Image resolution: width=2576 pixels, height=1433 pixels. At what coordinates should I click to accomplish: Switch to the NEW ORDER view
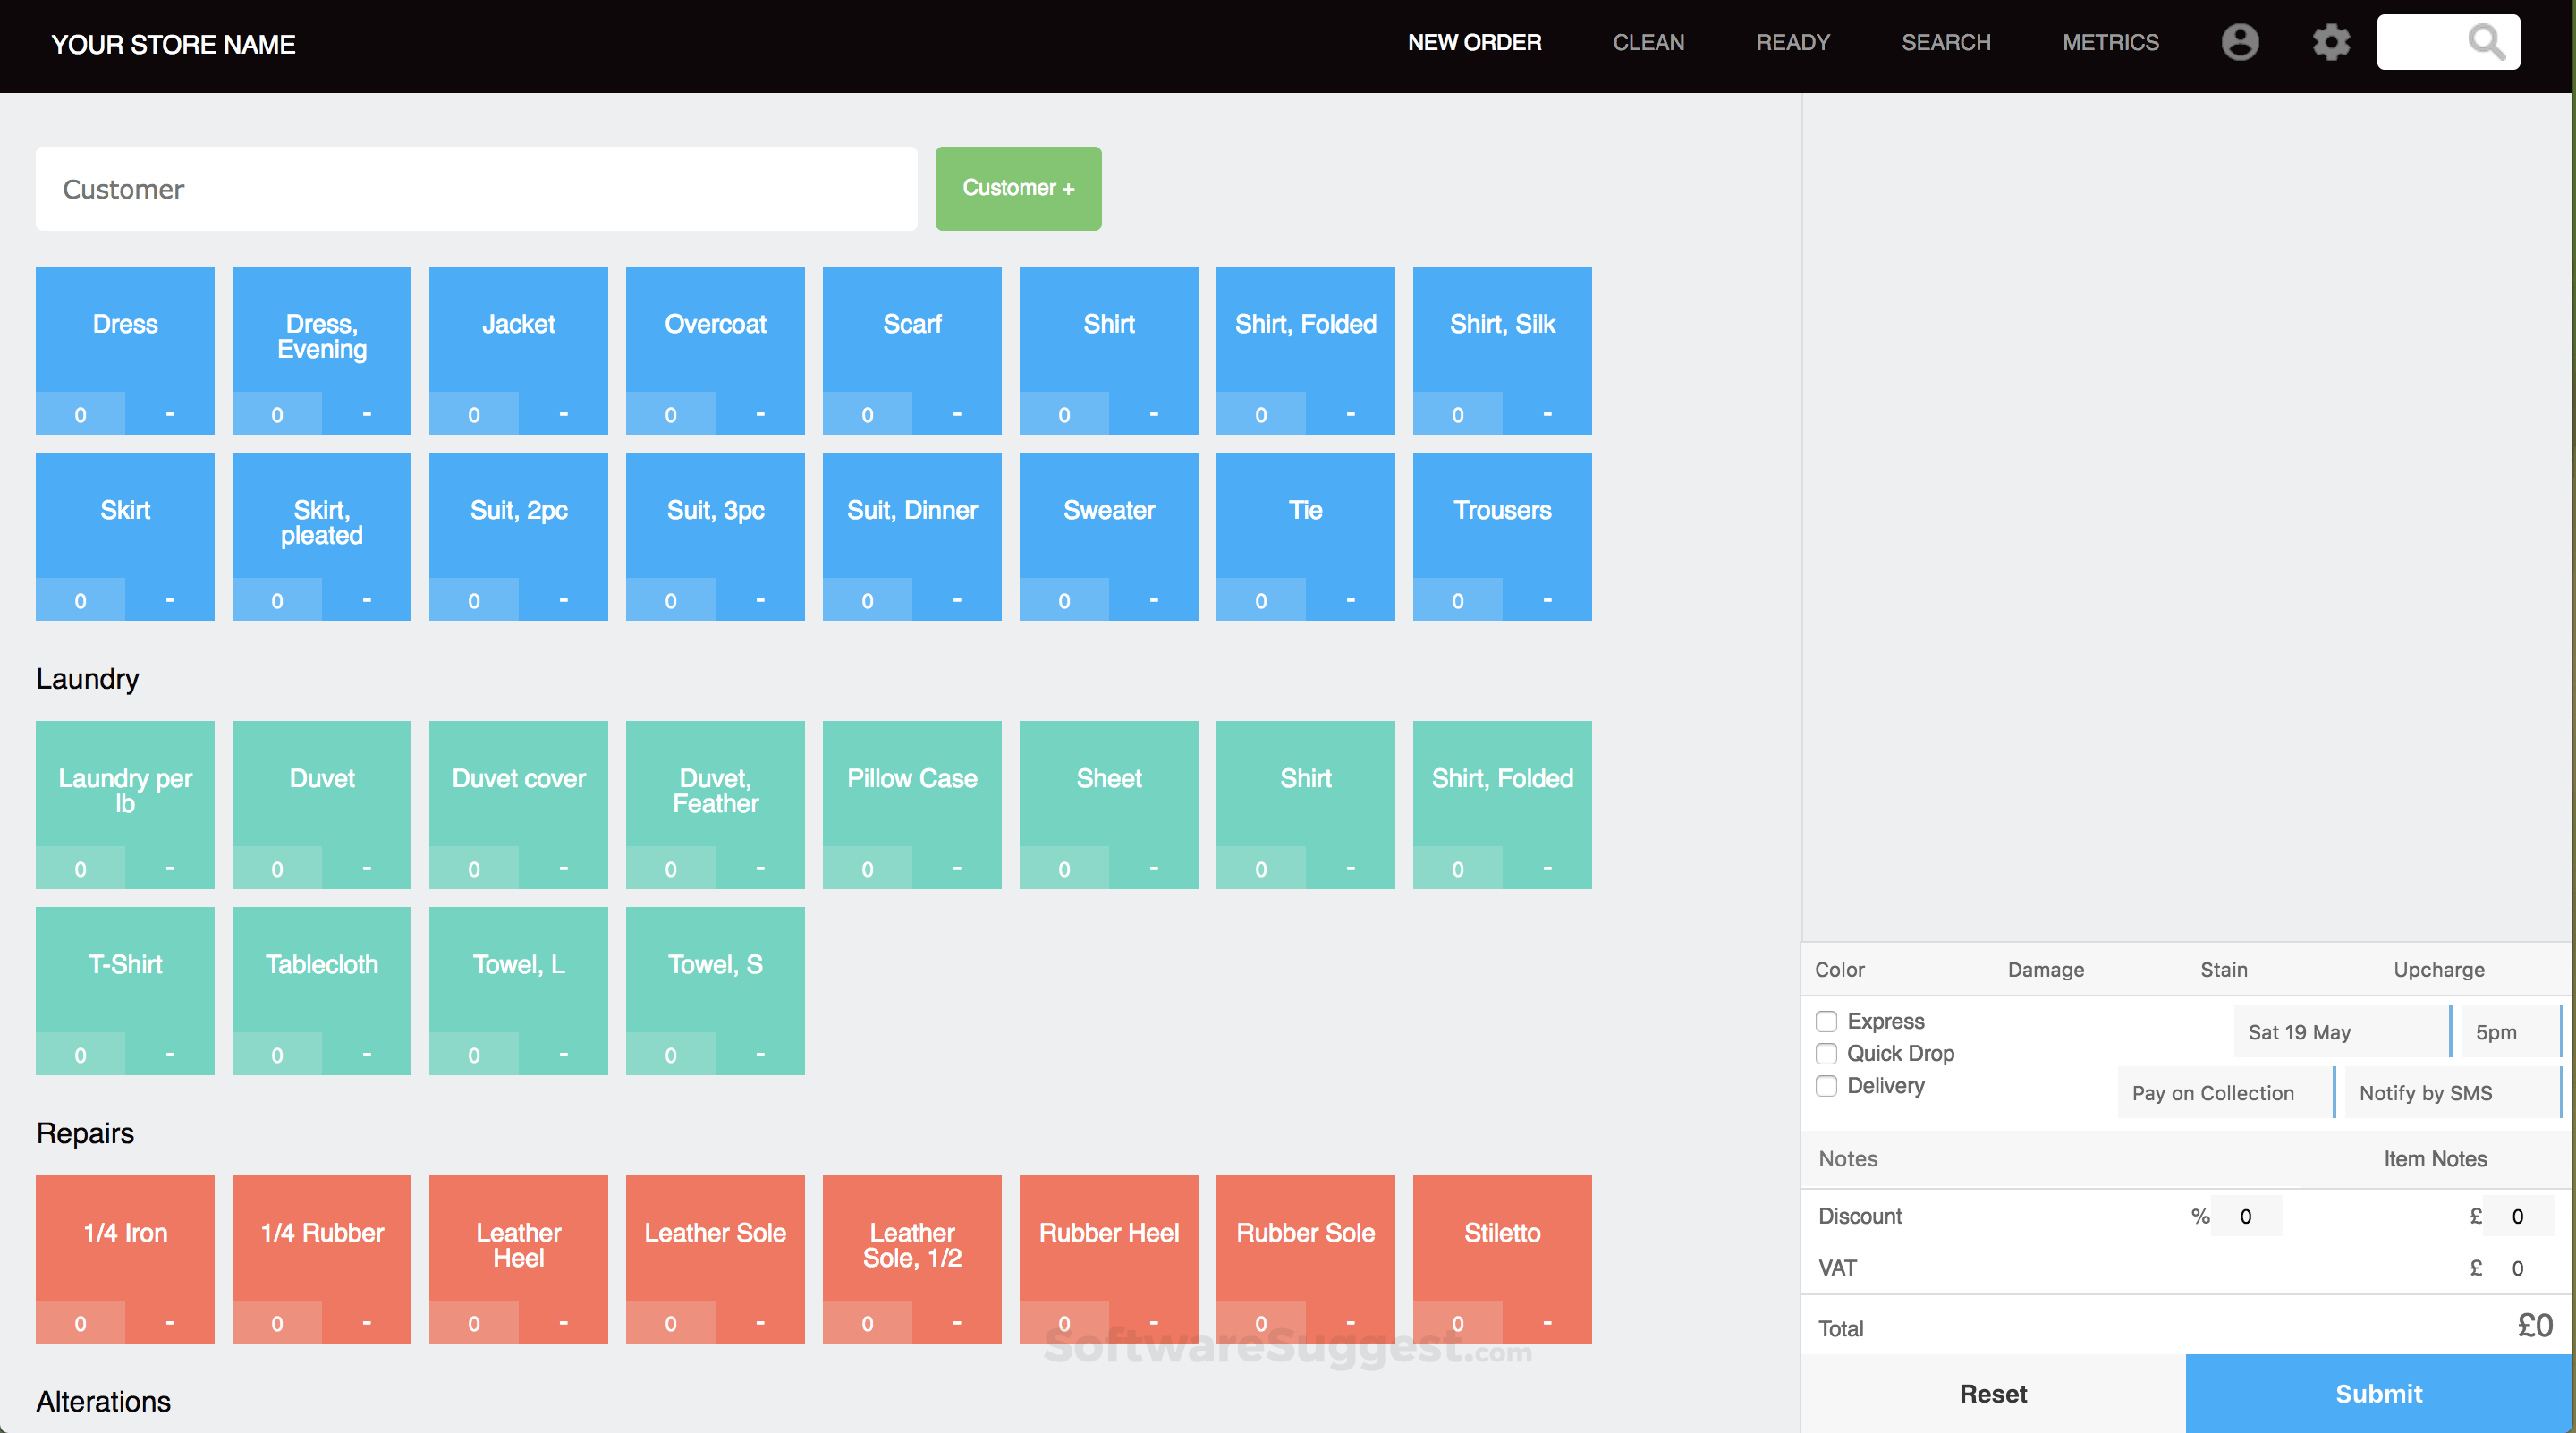1474,42
